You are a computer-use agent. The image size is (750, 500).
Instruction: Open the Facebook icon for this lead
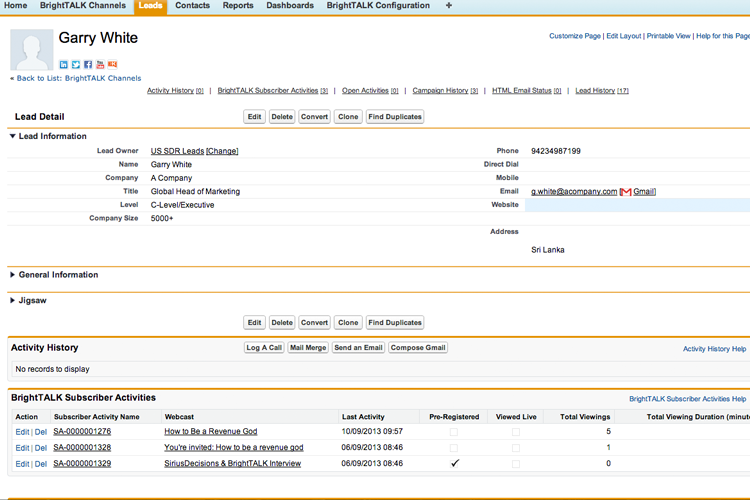[88, 65]
